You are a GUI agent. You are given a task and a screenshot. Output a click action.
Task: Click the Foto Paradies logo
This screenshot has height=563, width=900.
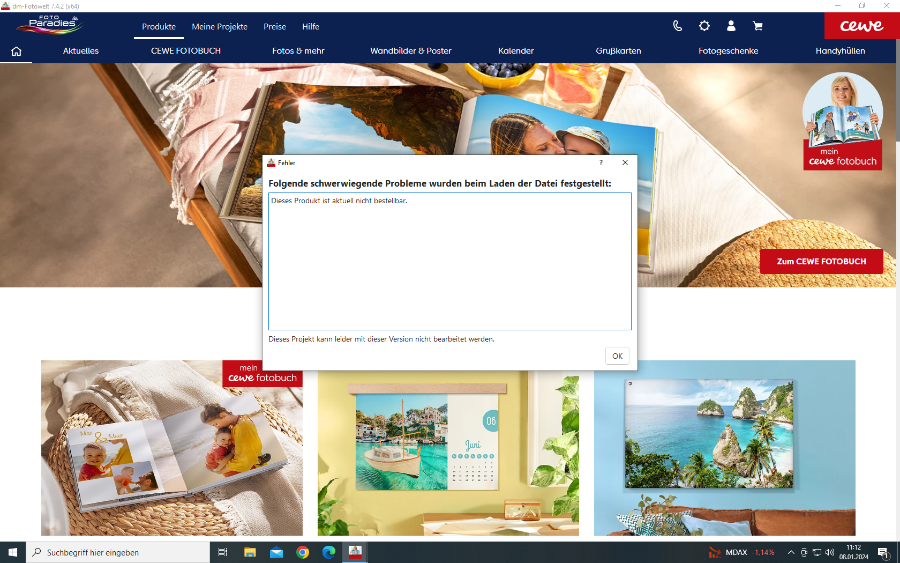click(51, 24)
